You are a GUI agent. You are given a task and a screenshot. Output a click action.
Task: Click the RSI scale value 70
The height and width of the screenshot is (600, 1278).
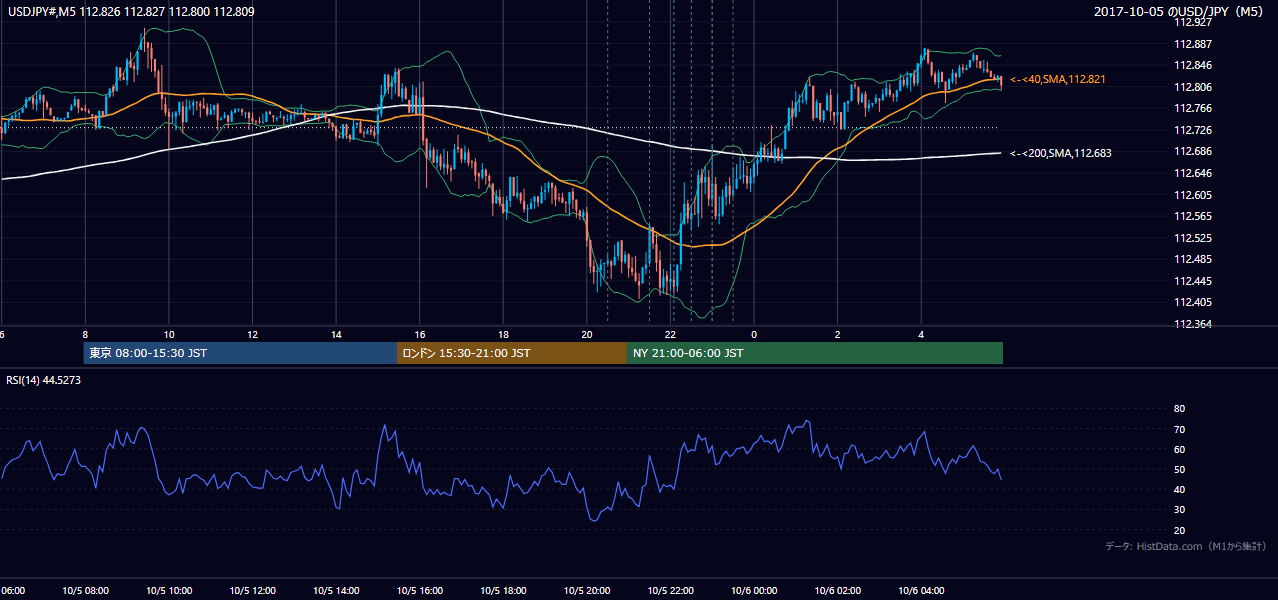click(1180, 429)
